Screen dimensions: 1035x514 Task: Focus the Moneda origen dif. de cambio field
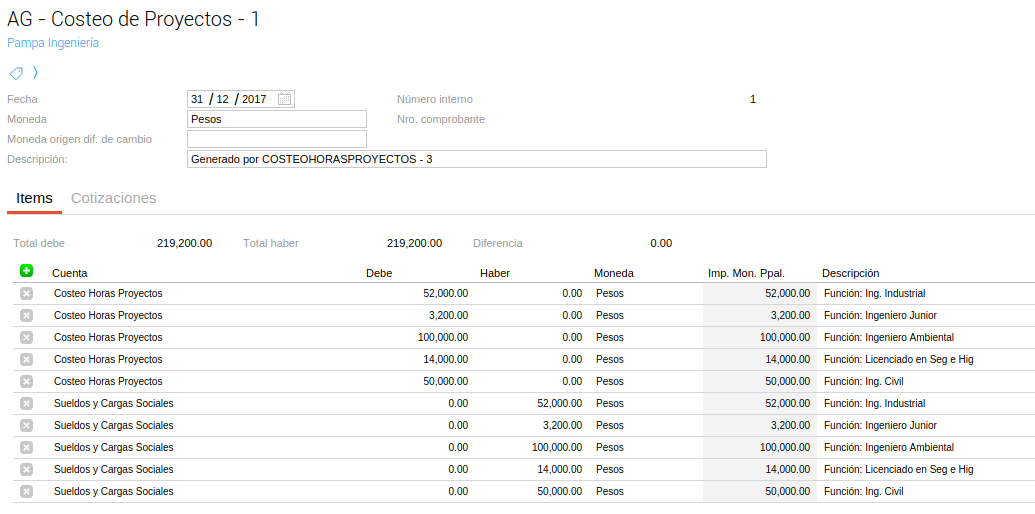point(276,139)
